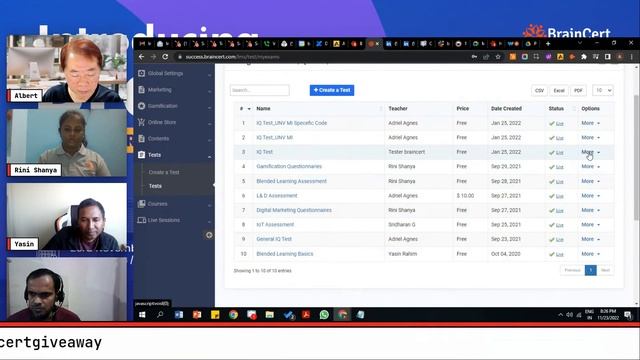Open Microsoft Word from the taskbar
The height and width of the screenshot is (360, 640).
pyautogui.click(x=179, y=315)
